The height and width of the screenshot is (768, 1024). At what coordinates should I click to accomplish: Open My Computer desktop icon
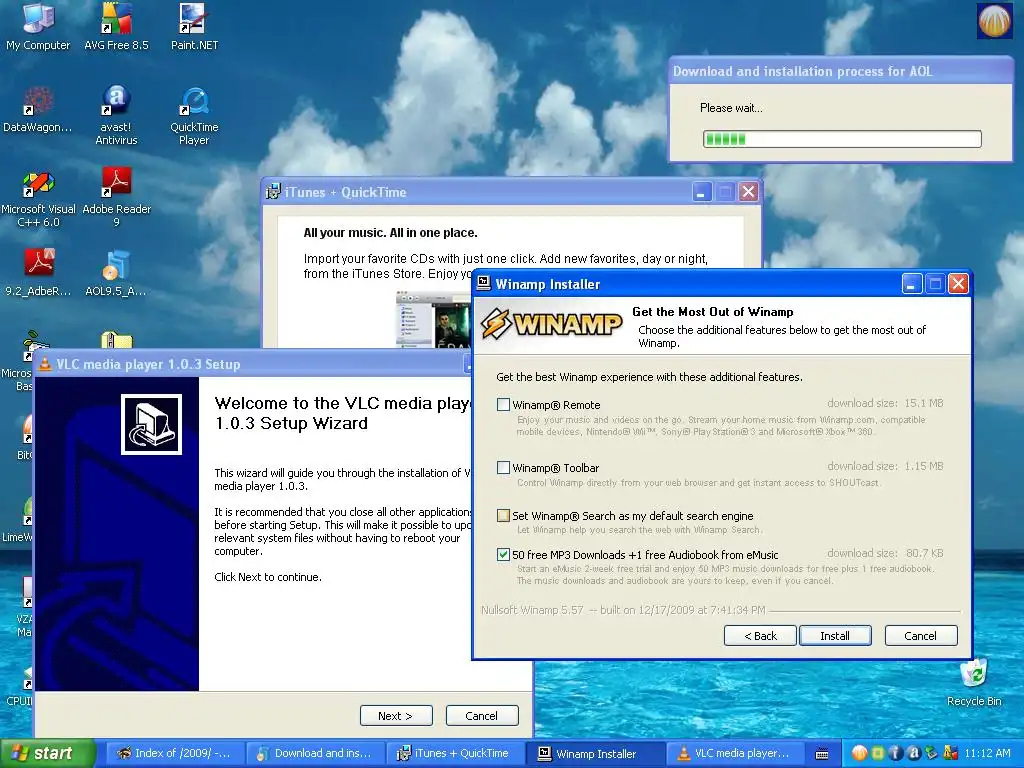point(38,26)
